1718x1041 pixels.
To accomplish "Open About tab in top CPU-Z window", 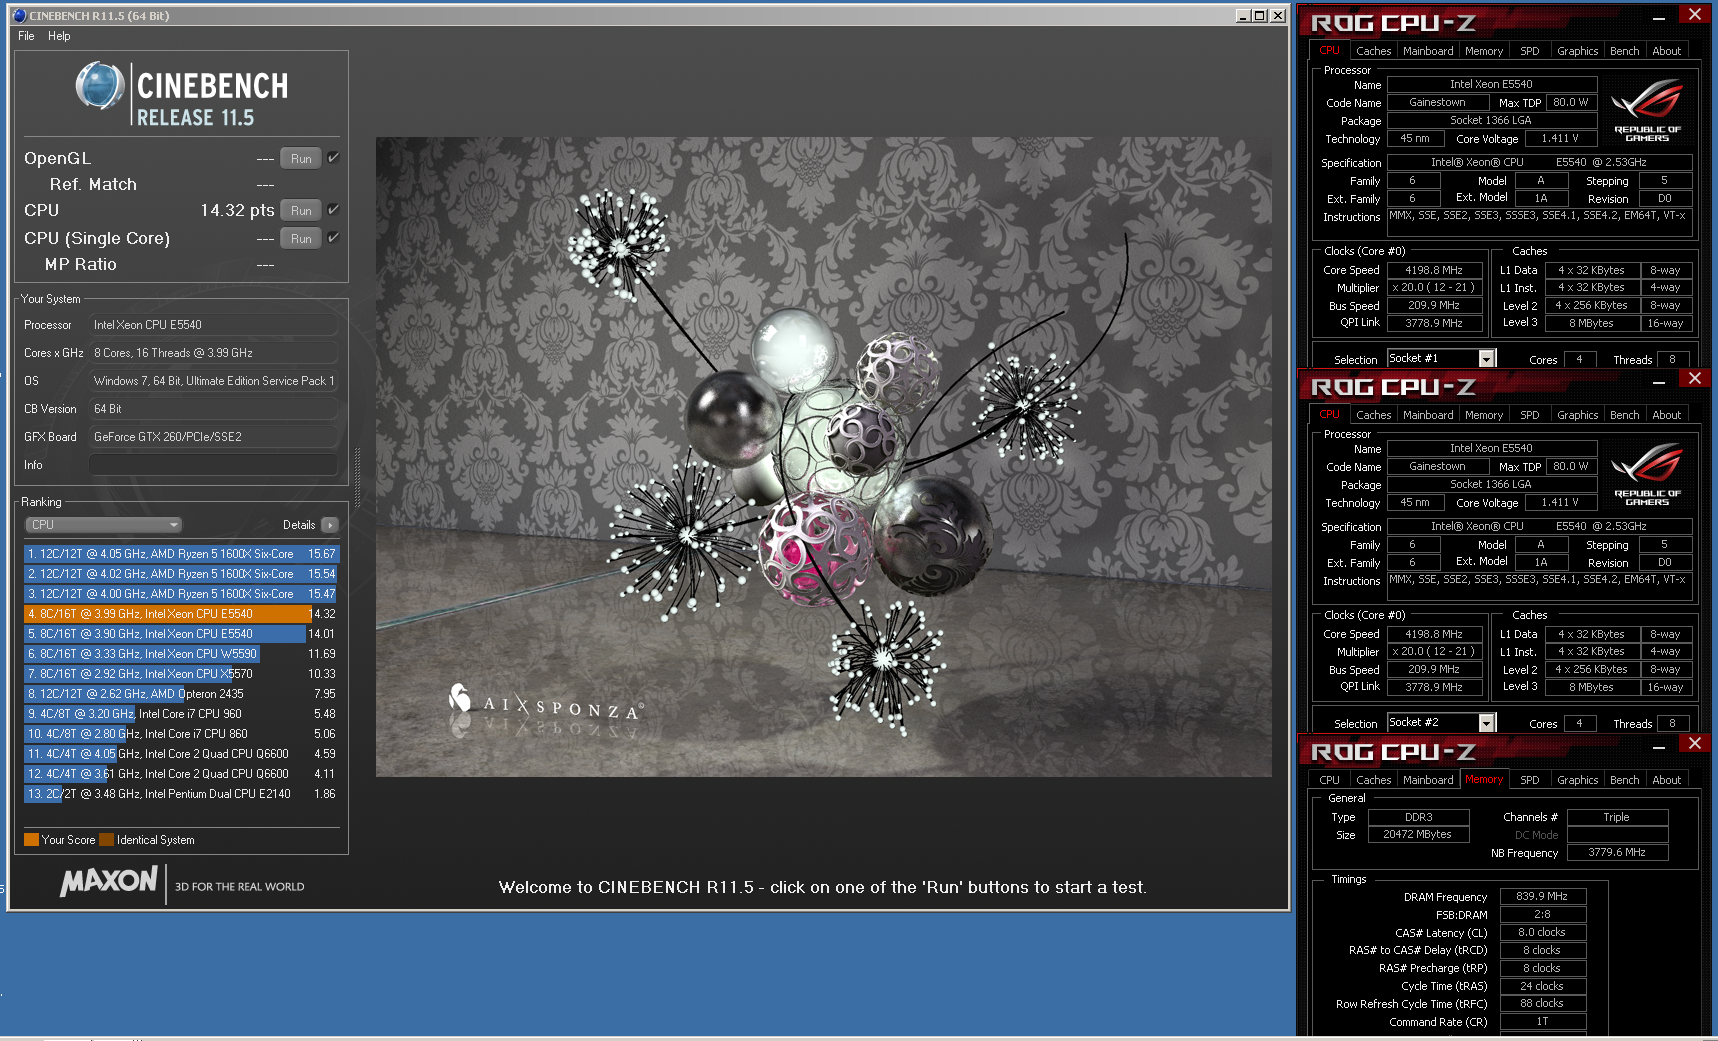I will click(x=1666, y=51).
